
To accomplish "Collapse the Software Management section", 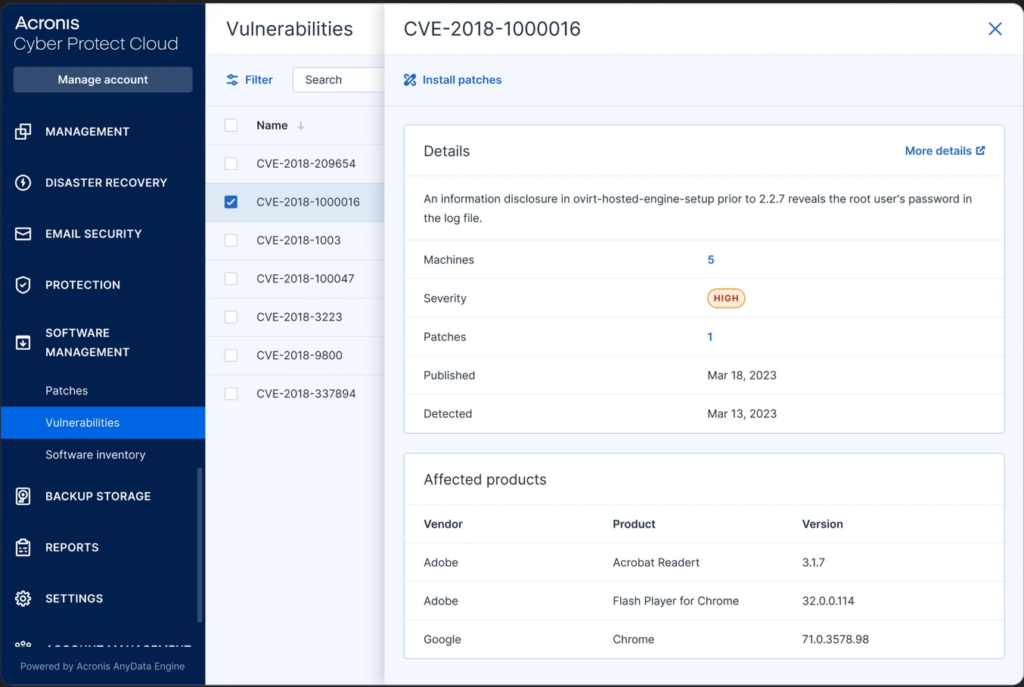I will coord(21,342).
